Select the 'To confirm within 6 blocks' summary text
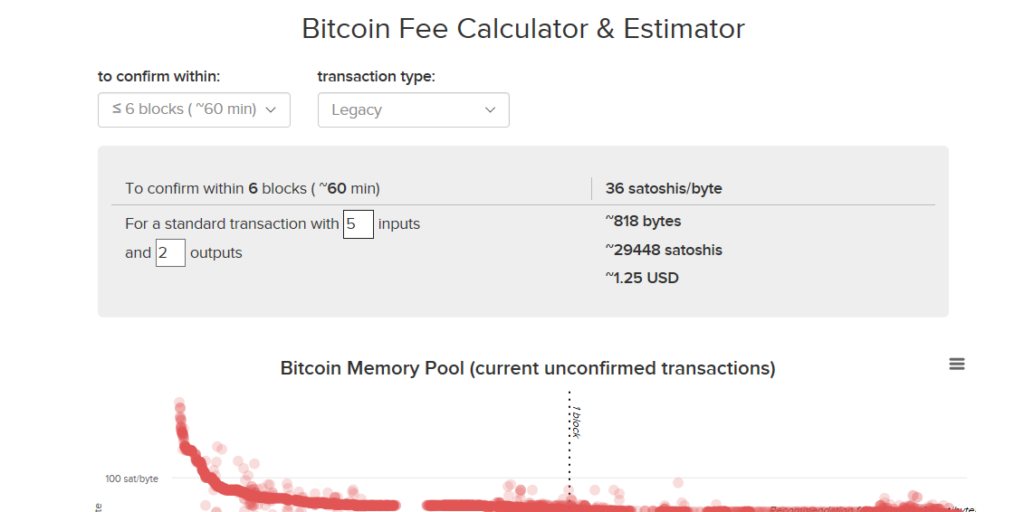Viewport: 1024px width, 512px height. point(252,188)
